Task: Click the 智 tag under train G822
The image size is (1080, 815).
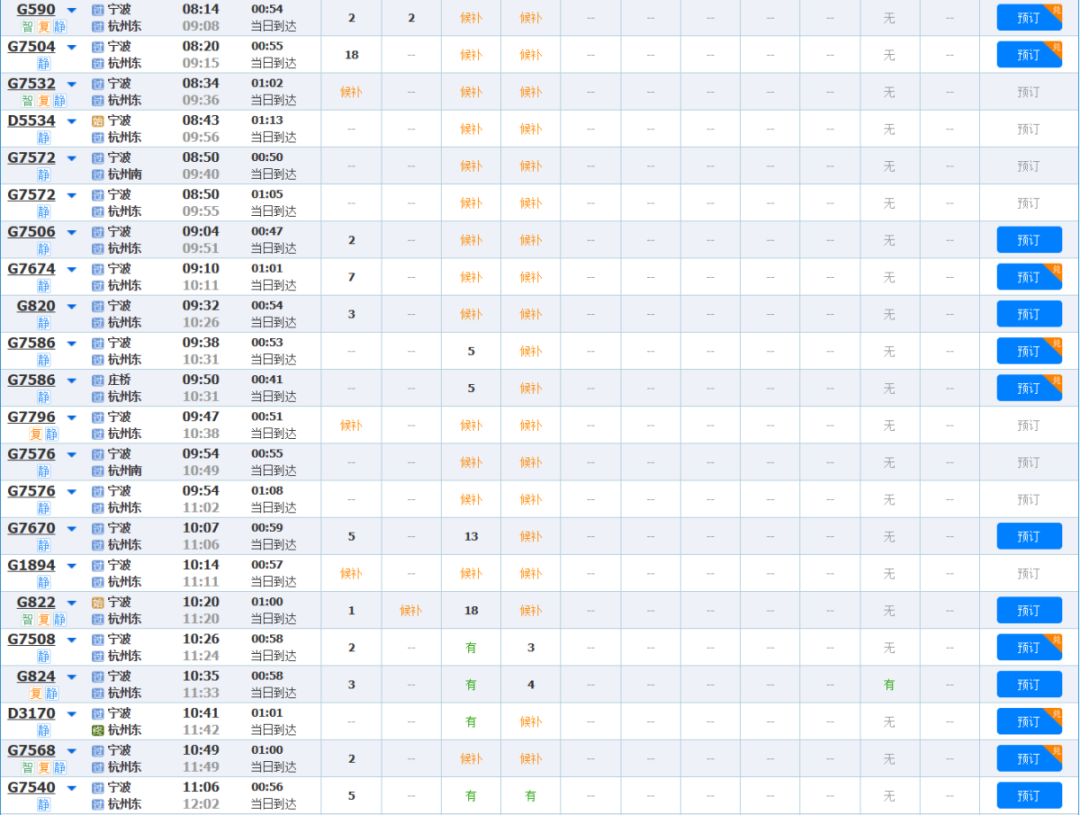Action: [28, 619]
